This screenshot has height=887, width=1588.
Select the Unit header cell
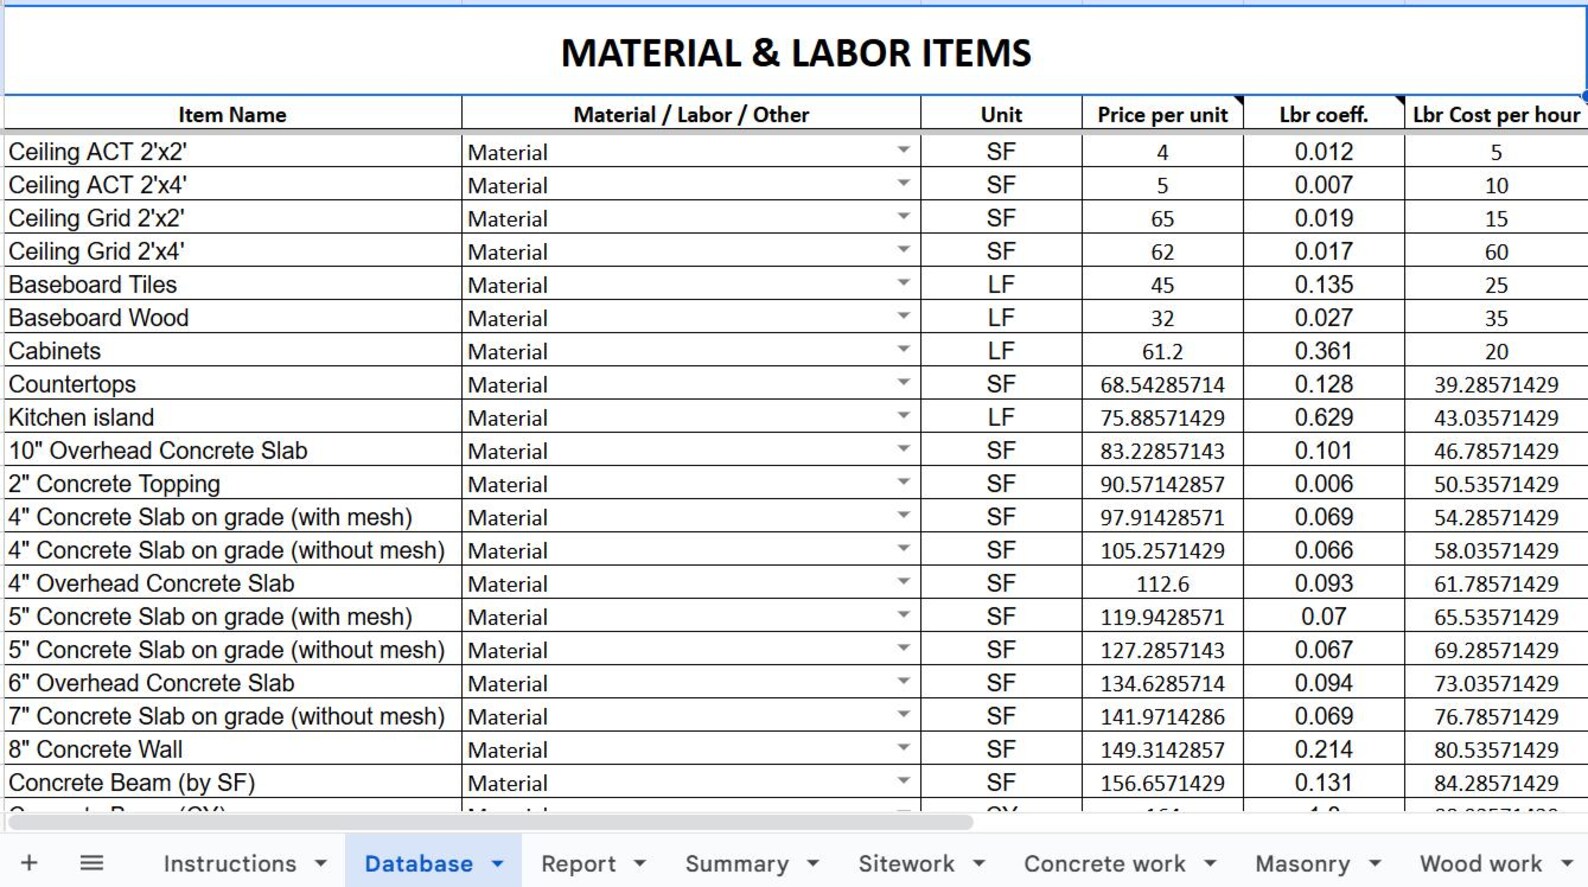click(x=1001, y=114)
